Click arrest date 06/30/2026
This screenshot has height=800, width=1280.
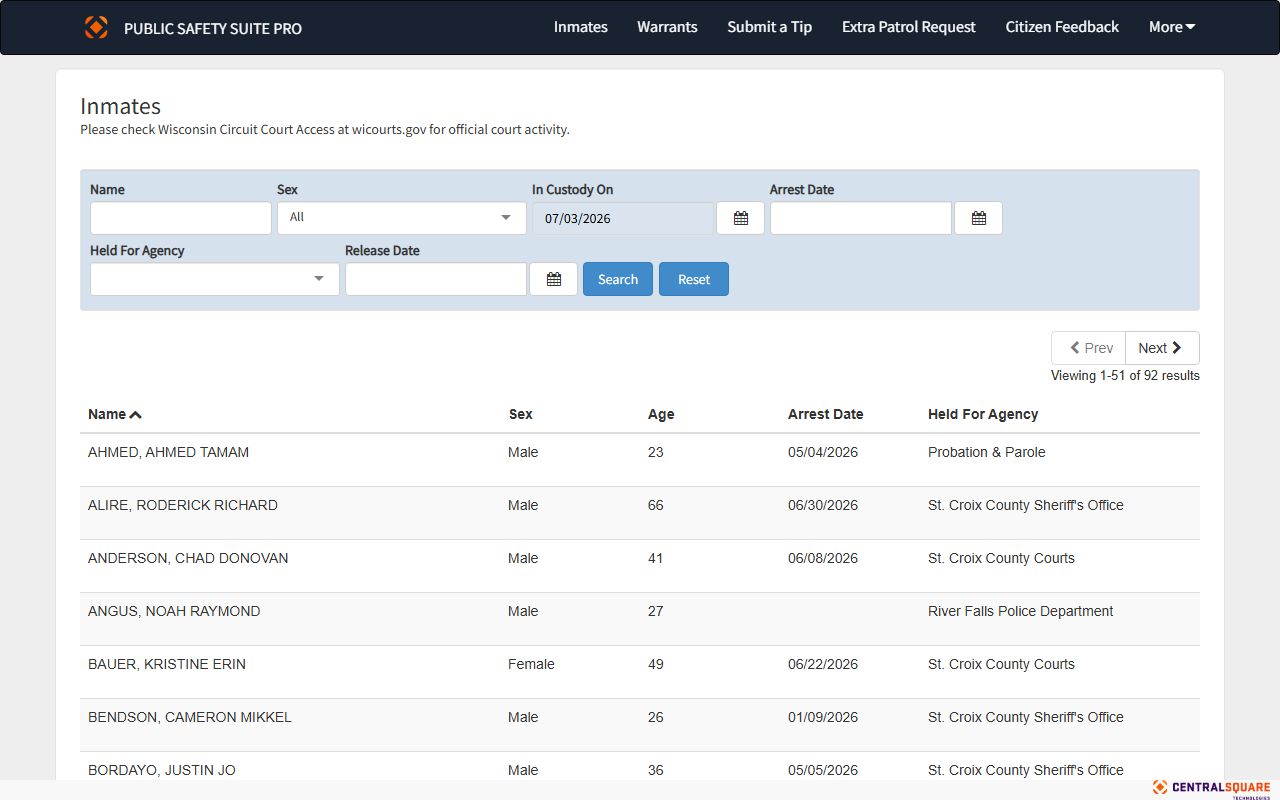pos(823,505)
